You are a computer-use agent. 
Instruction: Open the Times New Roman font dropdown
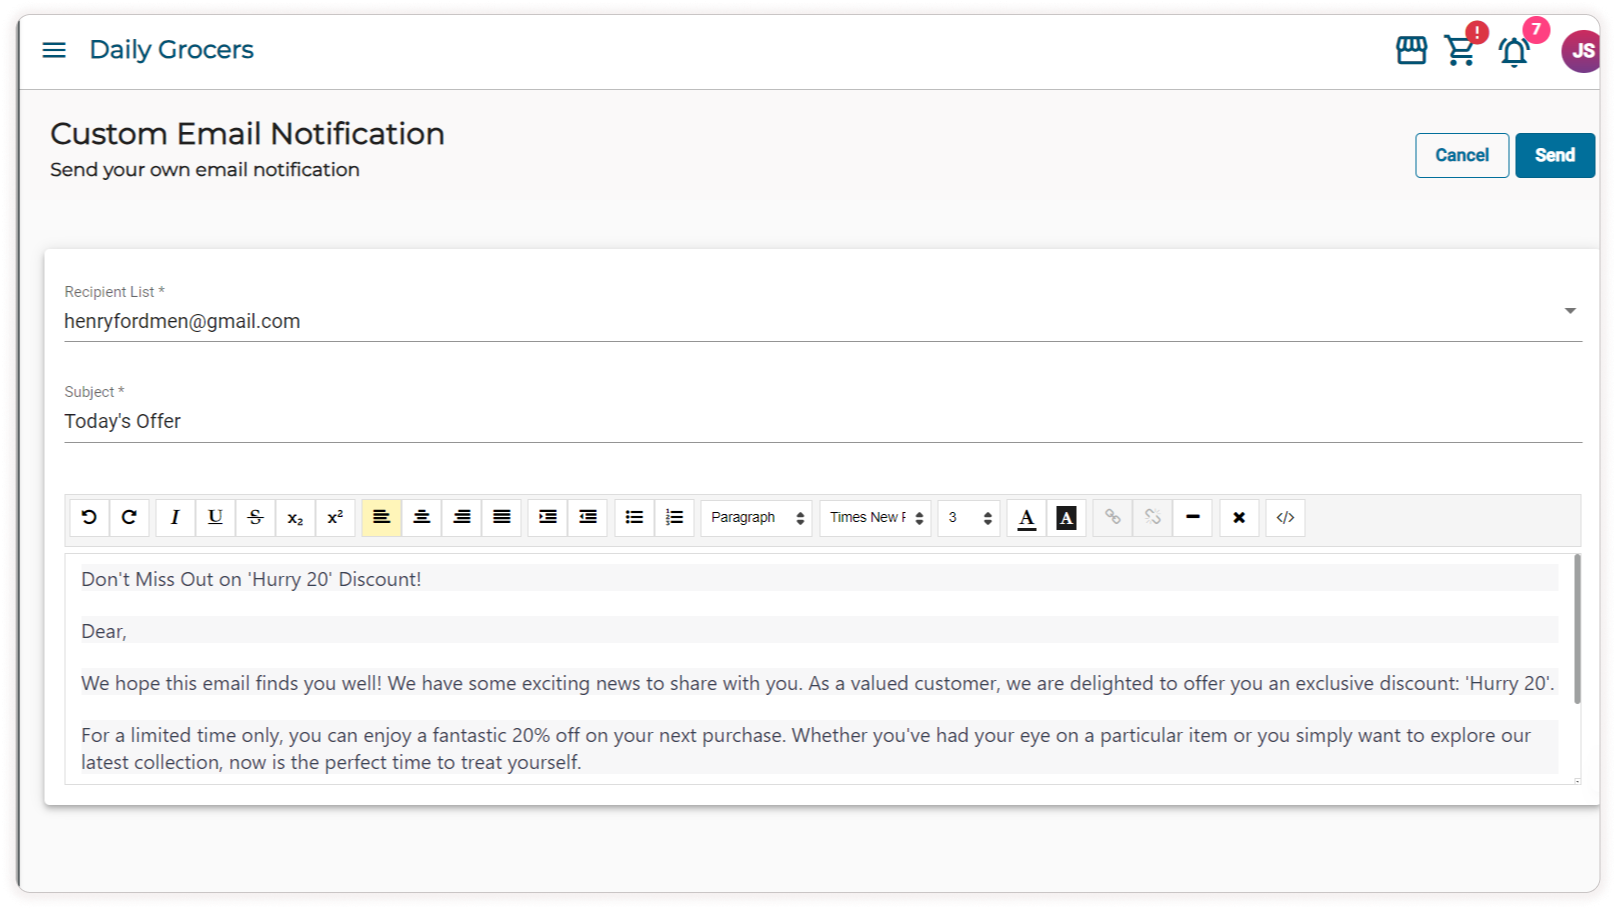pos(875,517)
